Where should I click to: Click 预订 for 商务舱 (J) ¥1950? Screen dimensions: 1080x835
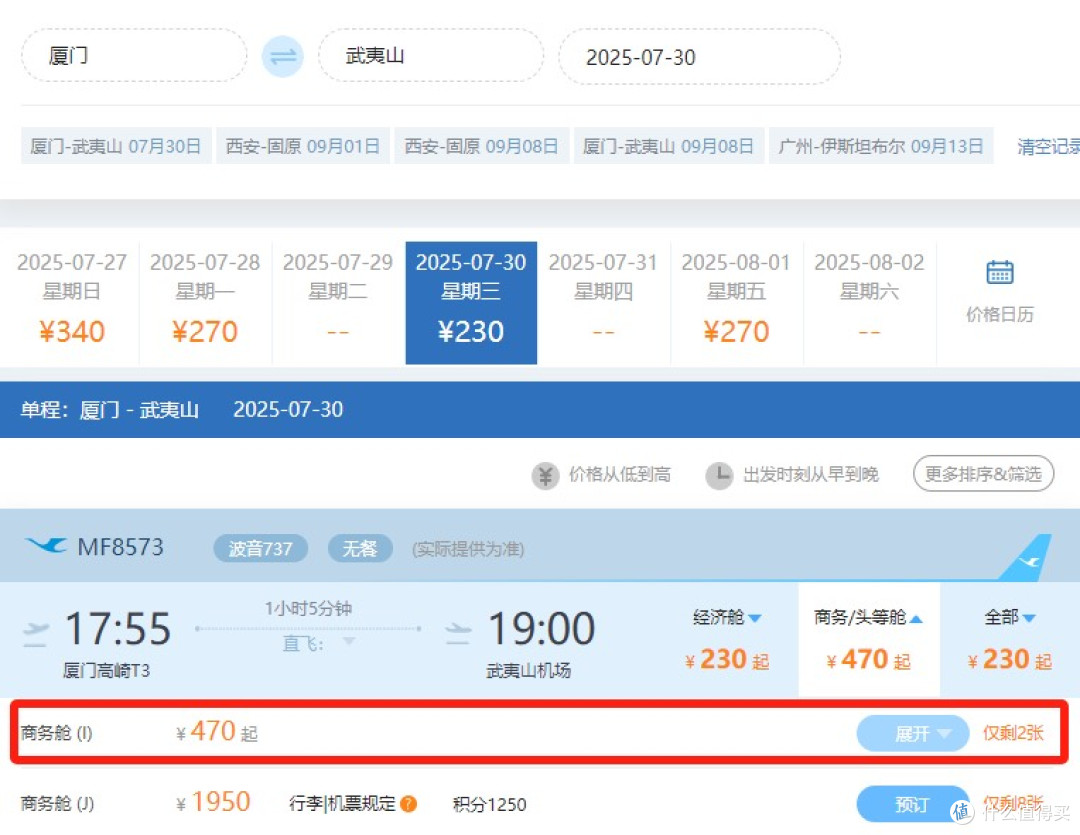[913, 804]
